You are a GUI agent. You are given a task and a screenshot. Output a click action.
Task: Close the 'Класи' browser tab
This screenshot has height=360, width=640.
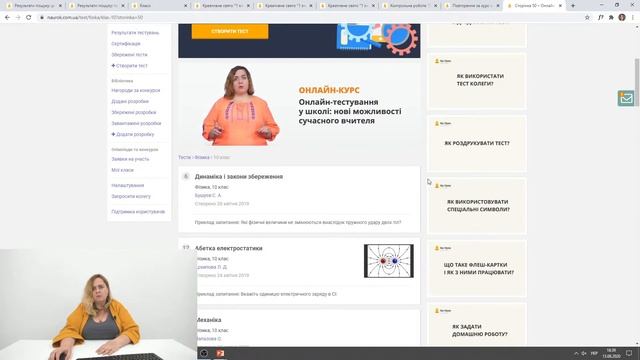185,6
